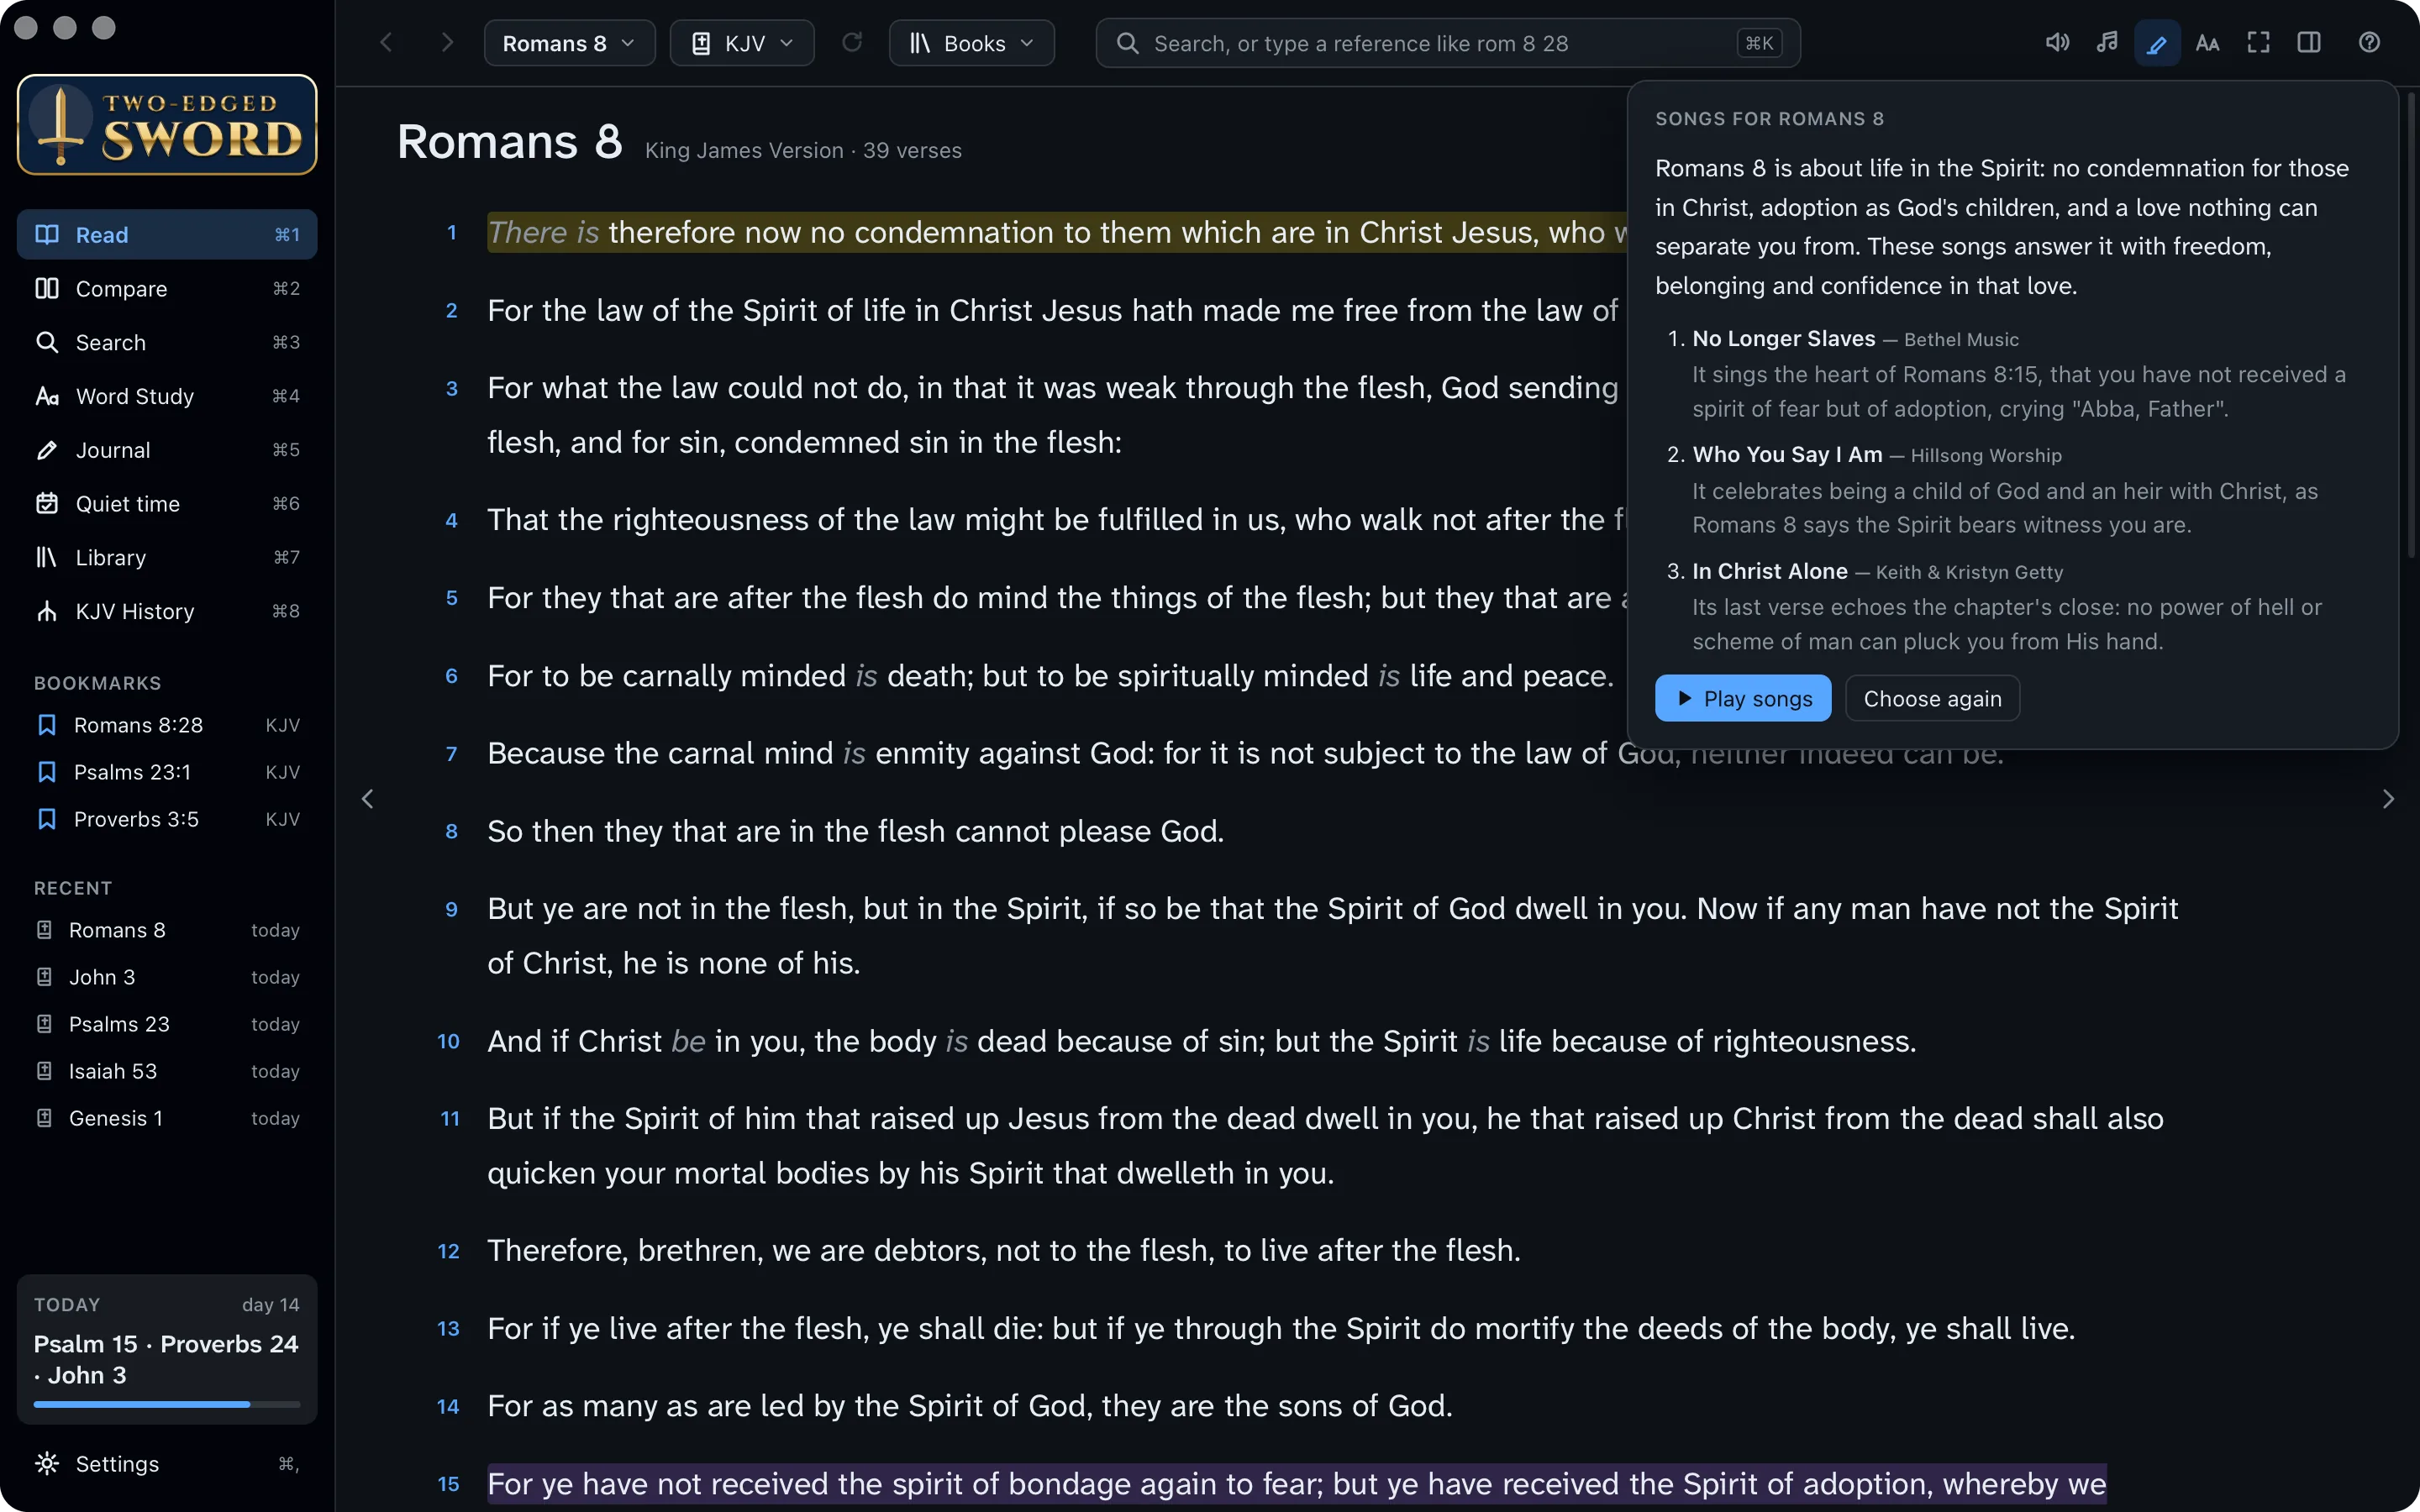Open Settings at sidebar bottom
Viewport: 2420px width, 1512px height.
167,1463
